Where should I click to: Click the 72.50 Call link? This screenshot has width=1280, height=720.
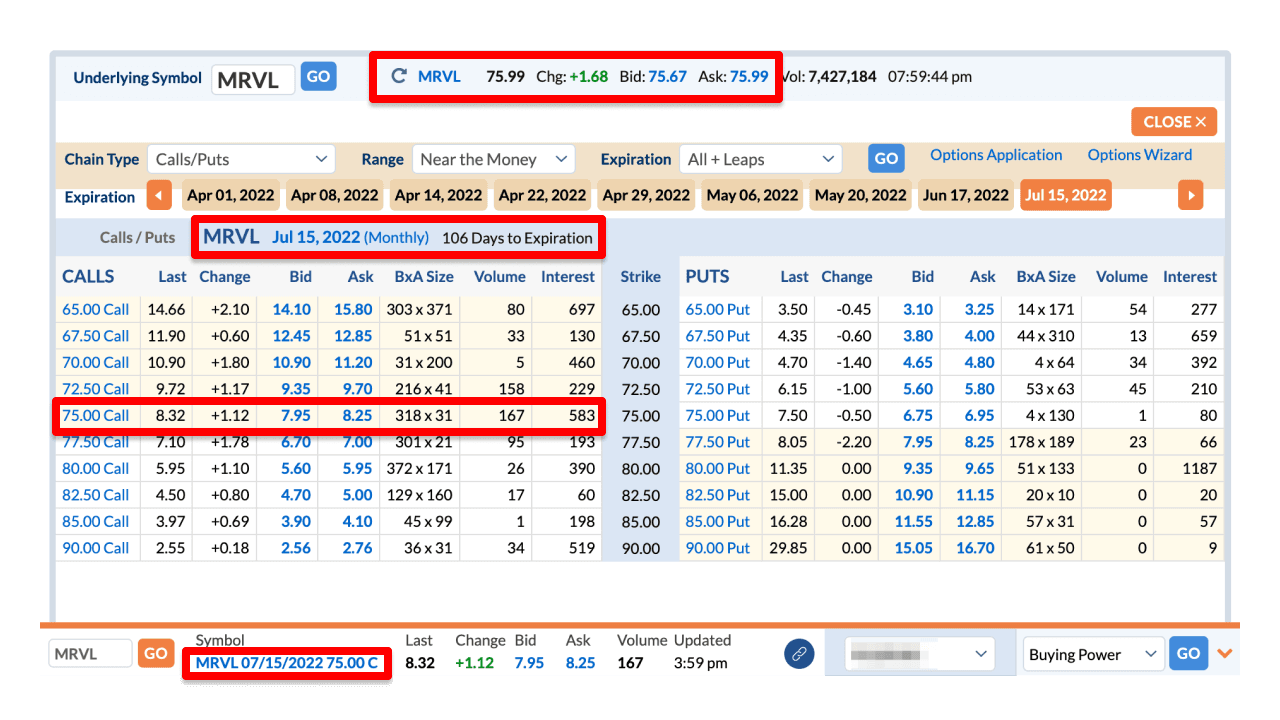96,389
